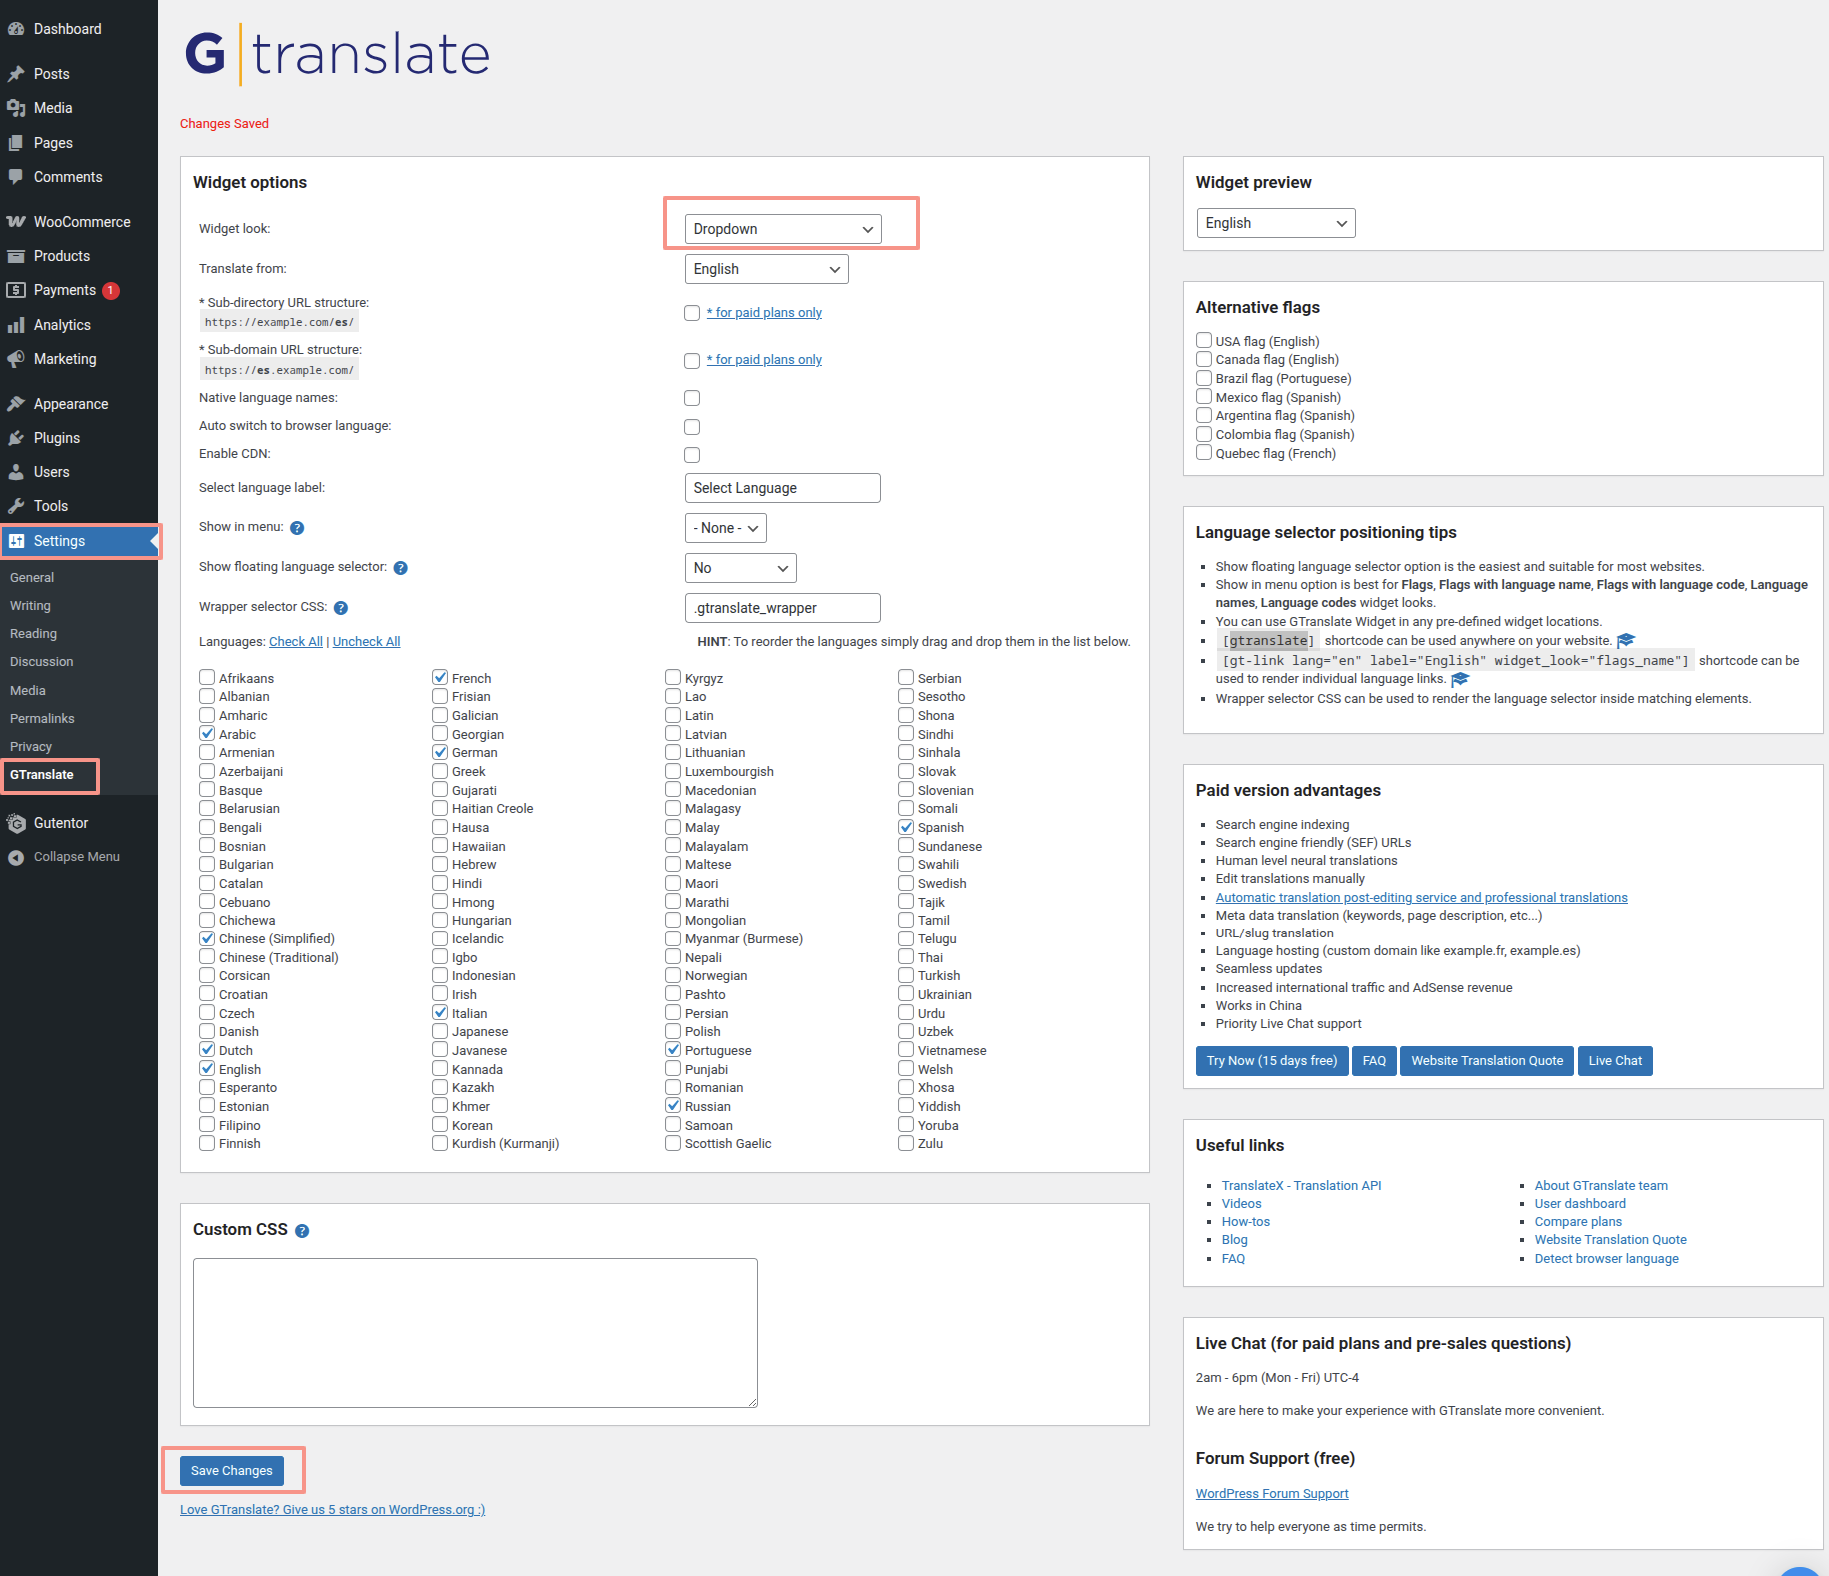Expand the Show in menu dropdown
Image resolution: width=1829 pixels, height=1576 pixels.
coord(725,528)
